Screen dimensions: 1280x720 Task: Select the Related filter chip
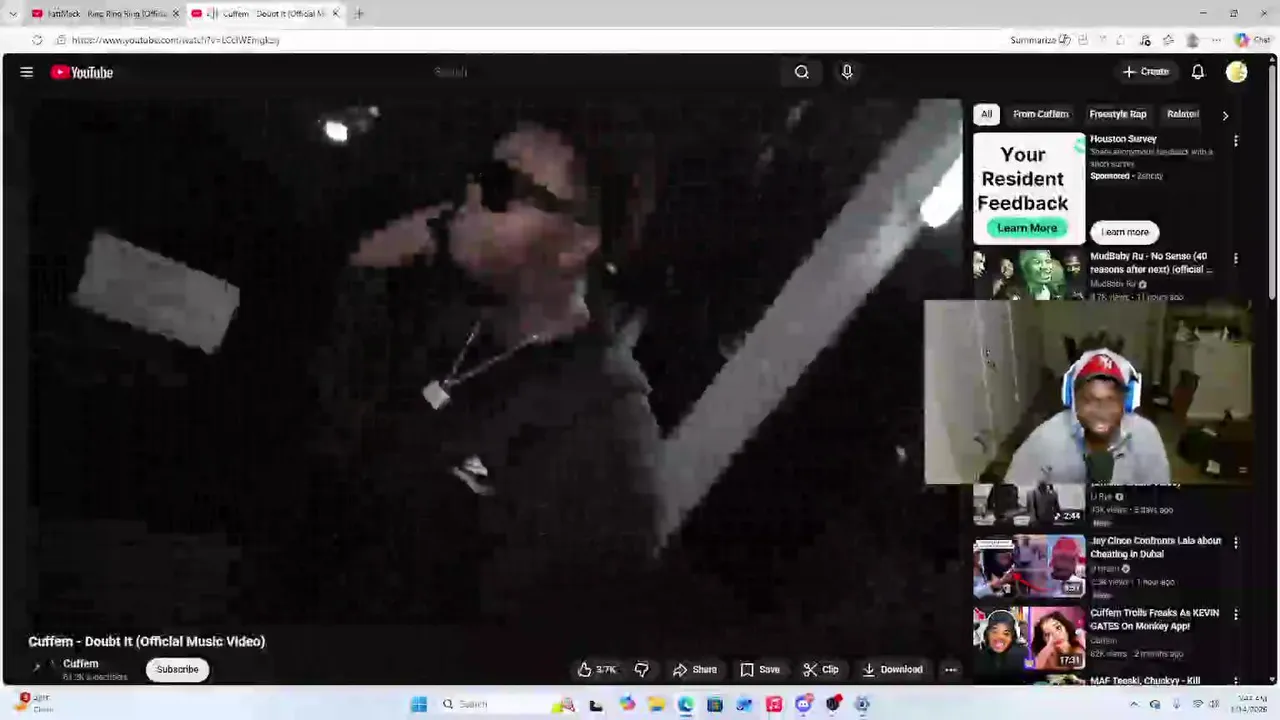tap(1182, 114)
